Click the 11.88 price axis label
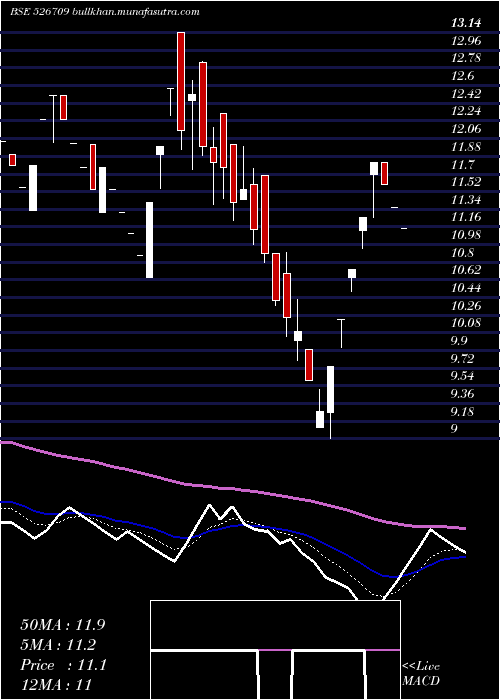Image resolution: width=500 pixels, height=700 pixels. (x=466, y=147)
